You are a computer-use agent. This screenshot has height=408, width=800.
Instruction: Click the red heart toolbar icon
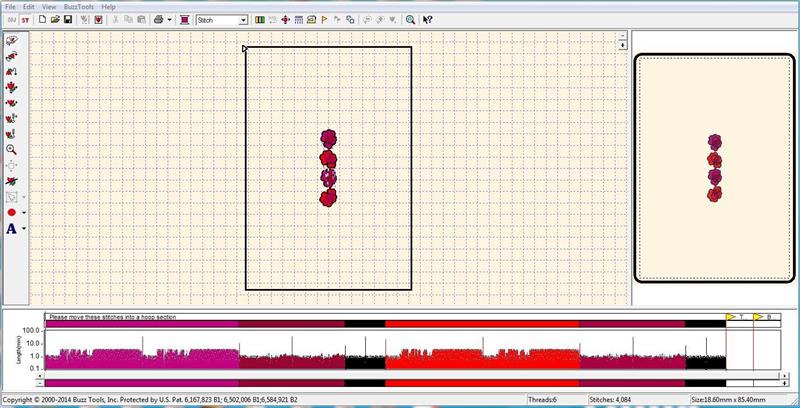click(98, 20)
